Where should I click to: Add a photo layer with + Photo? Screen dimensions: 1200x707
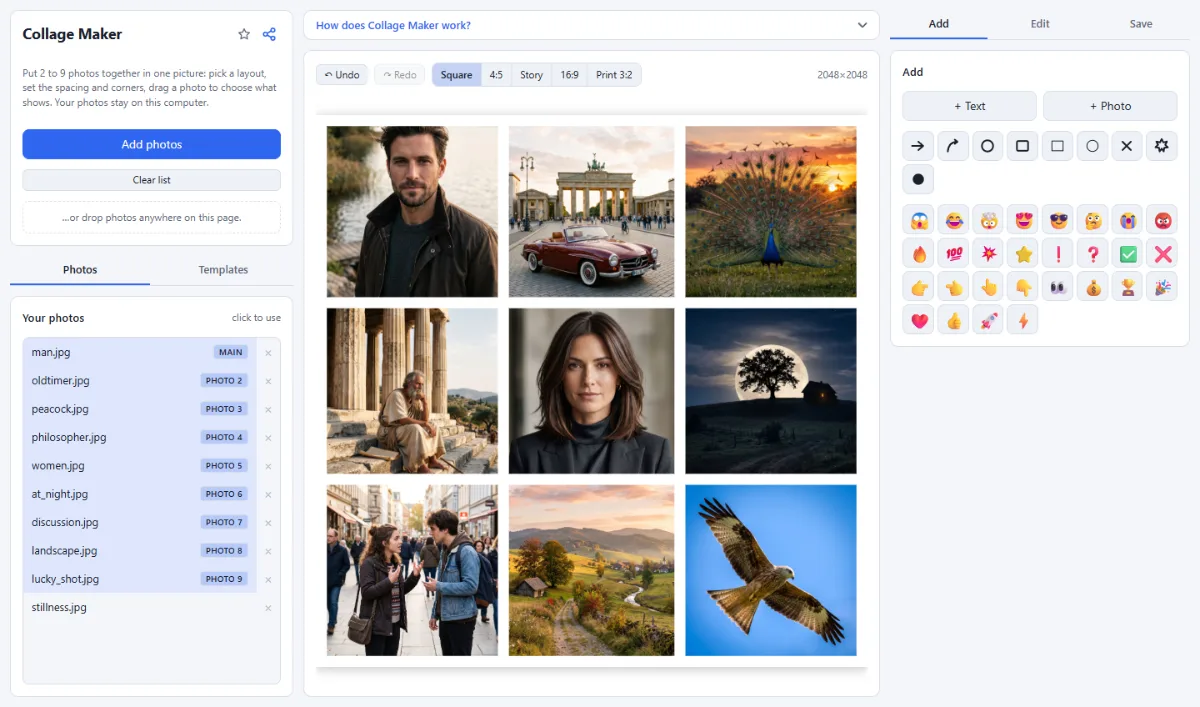(x=1110, y=106)
